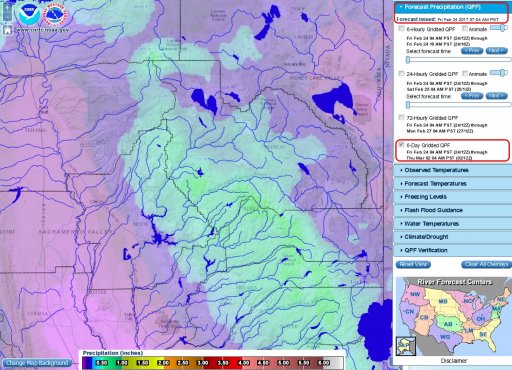
Task: Select NE region on River Forecast Centers map
Action: [501, 299]
